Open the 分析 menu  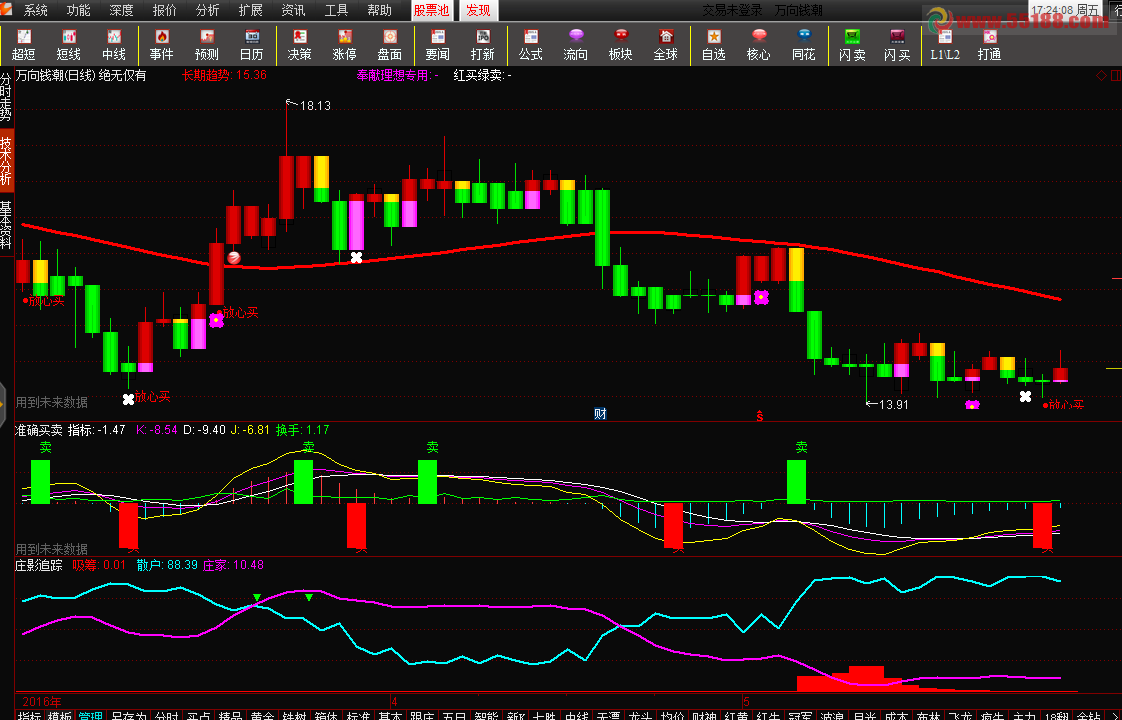[x=208, y=10]
